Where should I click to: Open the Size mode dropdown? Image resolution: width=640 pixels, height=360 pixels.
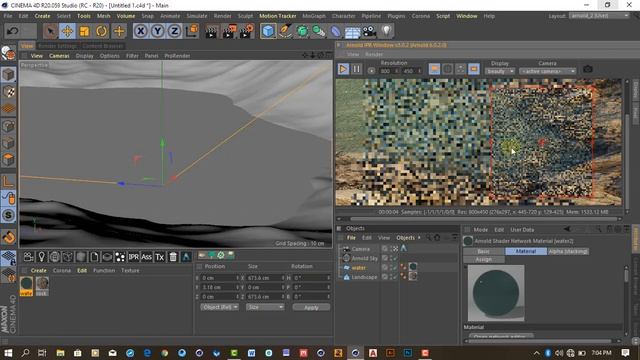coord(265,307)
